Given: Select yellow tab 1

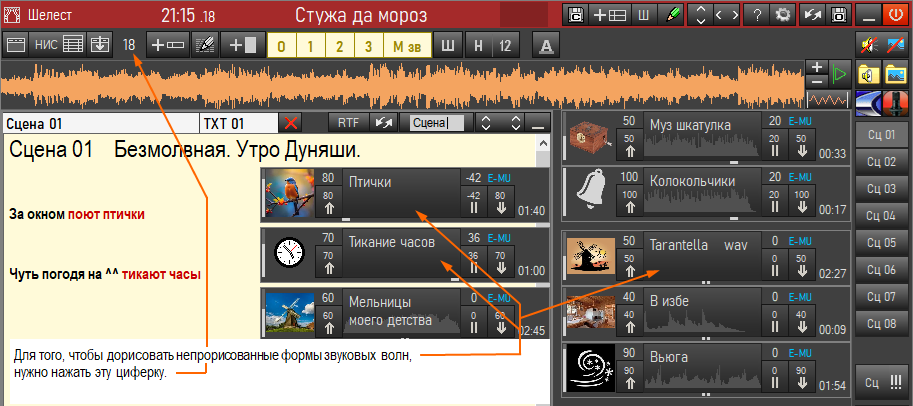Looking at the screenshot, I should [310, 45].
